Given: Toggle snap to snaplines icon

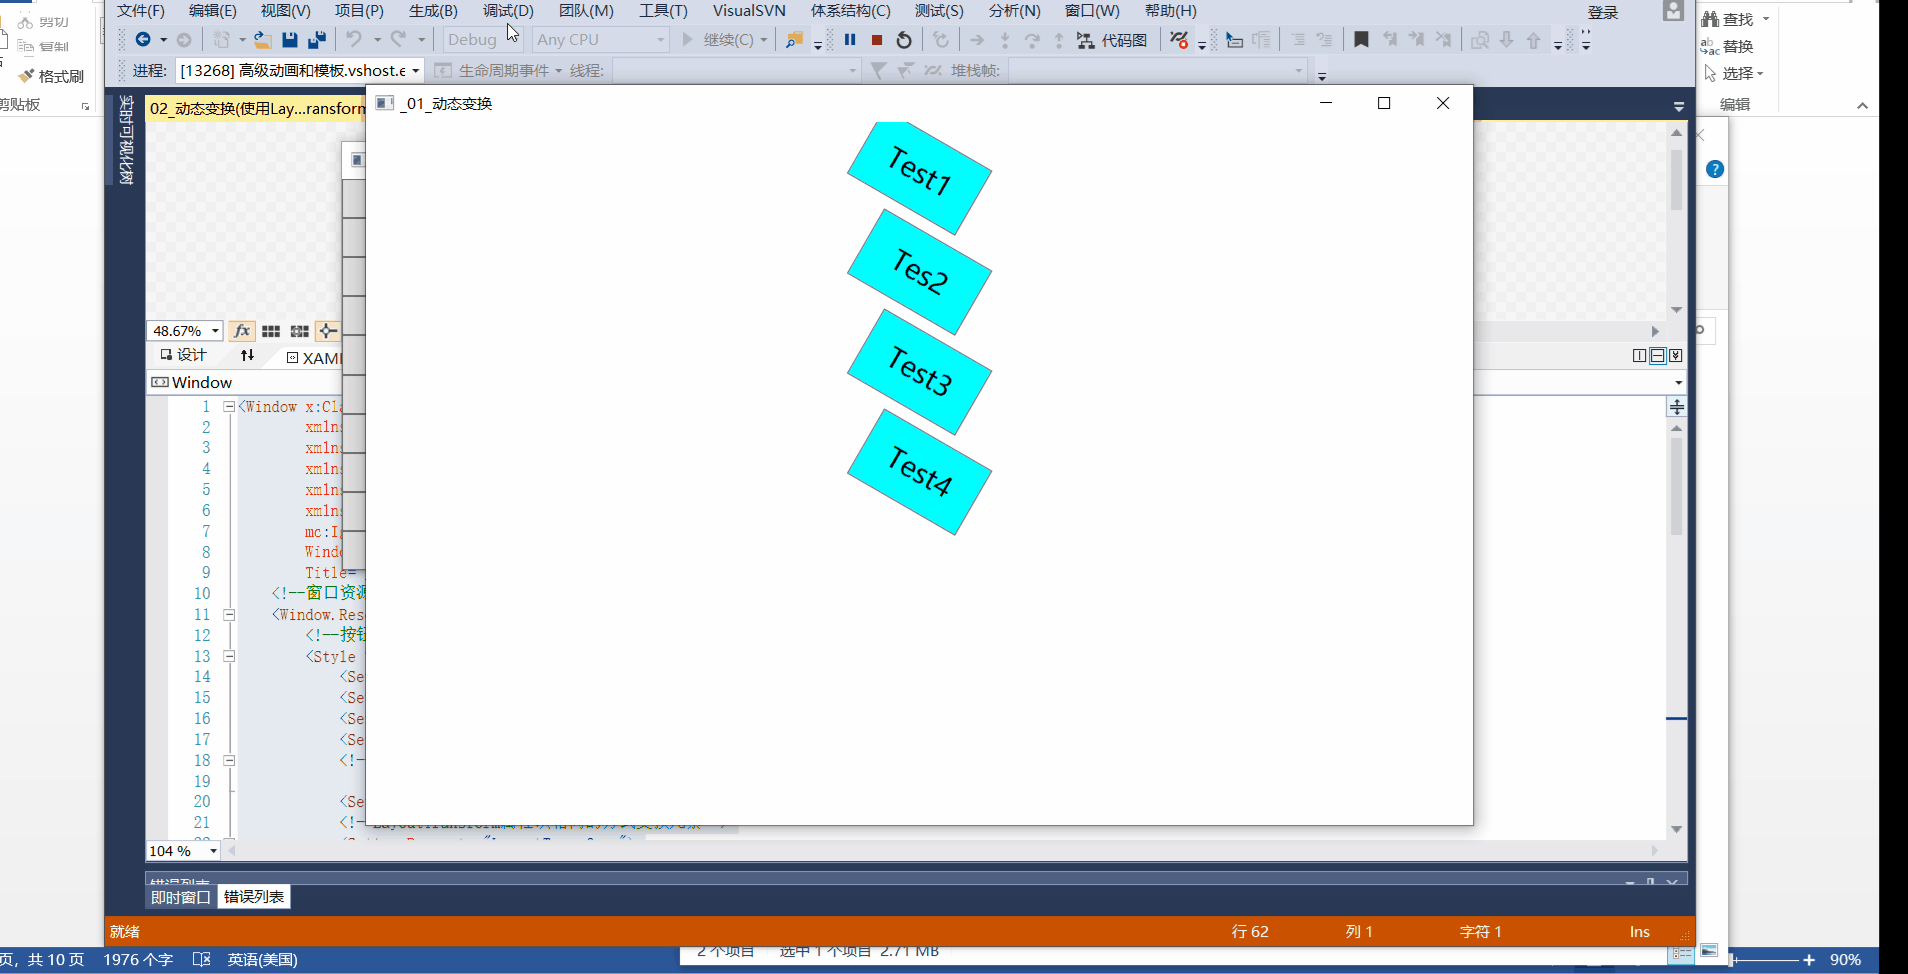Looking at the screenshot, I should click(x=327, y=331).
